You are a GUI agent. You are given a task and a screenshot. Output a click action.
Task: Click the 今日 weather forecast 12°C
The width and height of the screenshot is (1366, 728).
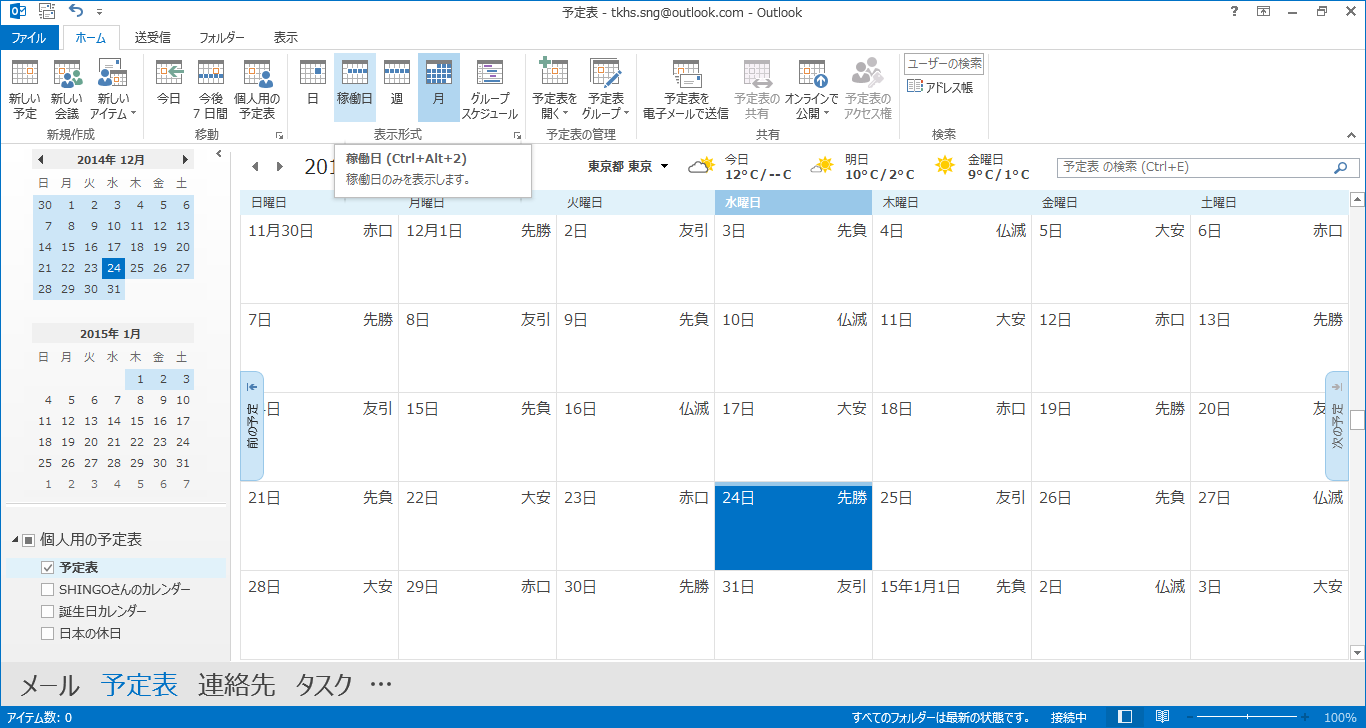[742, 167]
